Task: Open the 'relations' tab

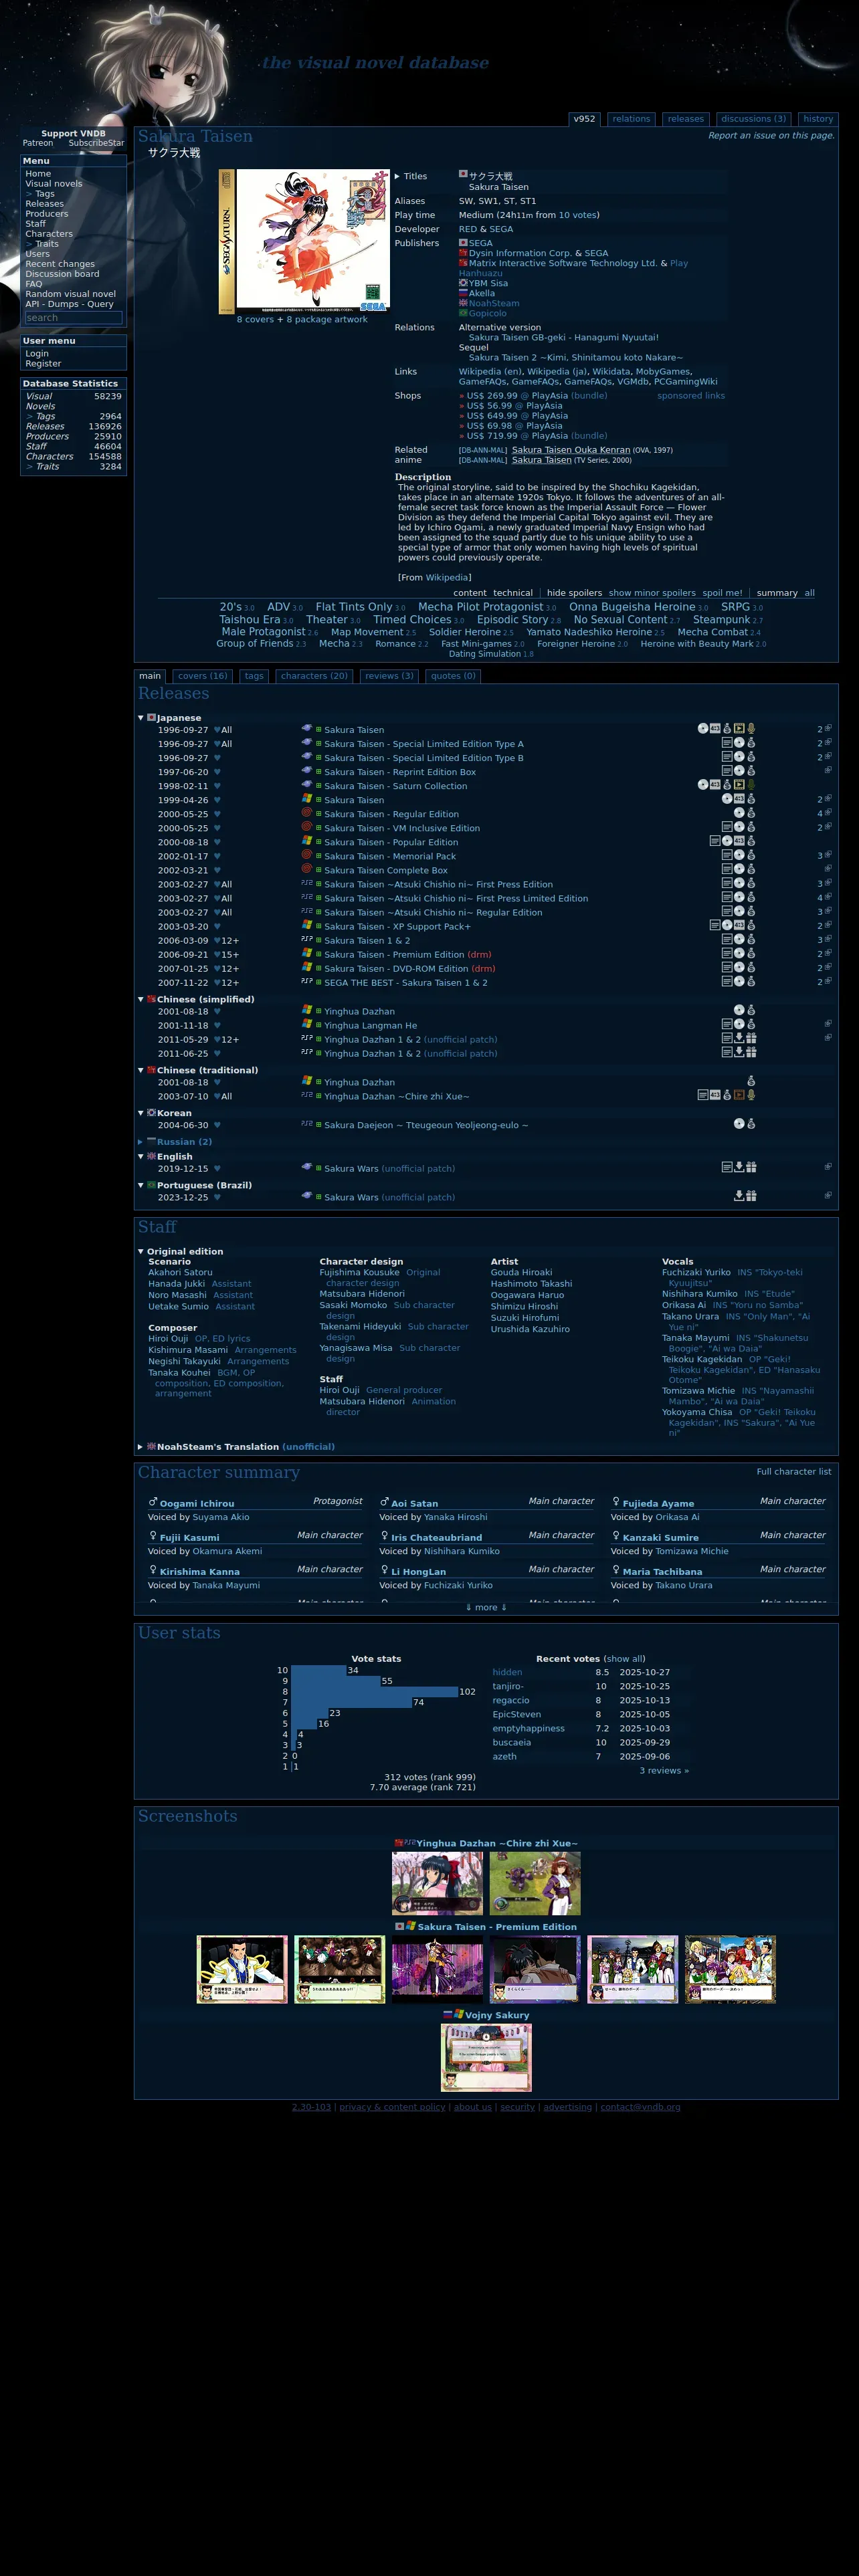Action: (x=631, y=119)
